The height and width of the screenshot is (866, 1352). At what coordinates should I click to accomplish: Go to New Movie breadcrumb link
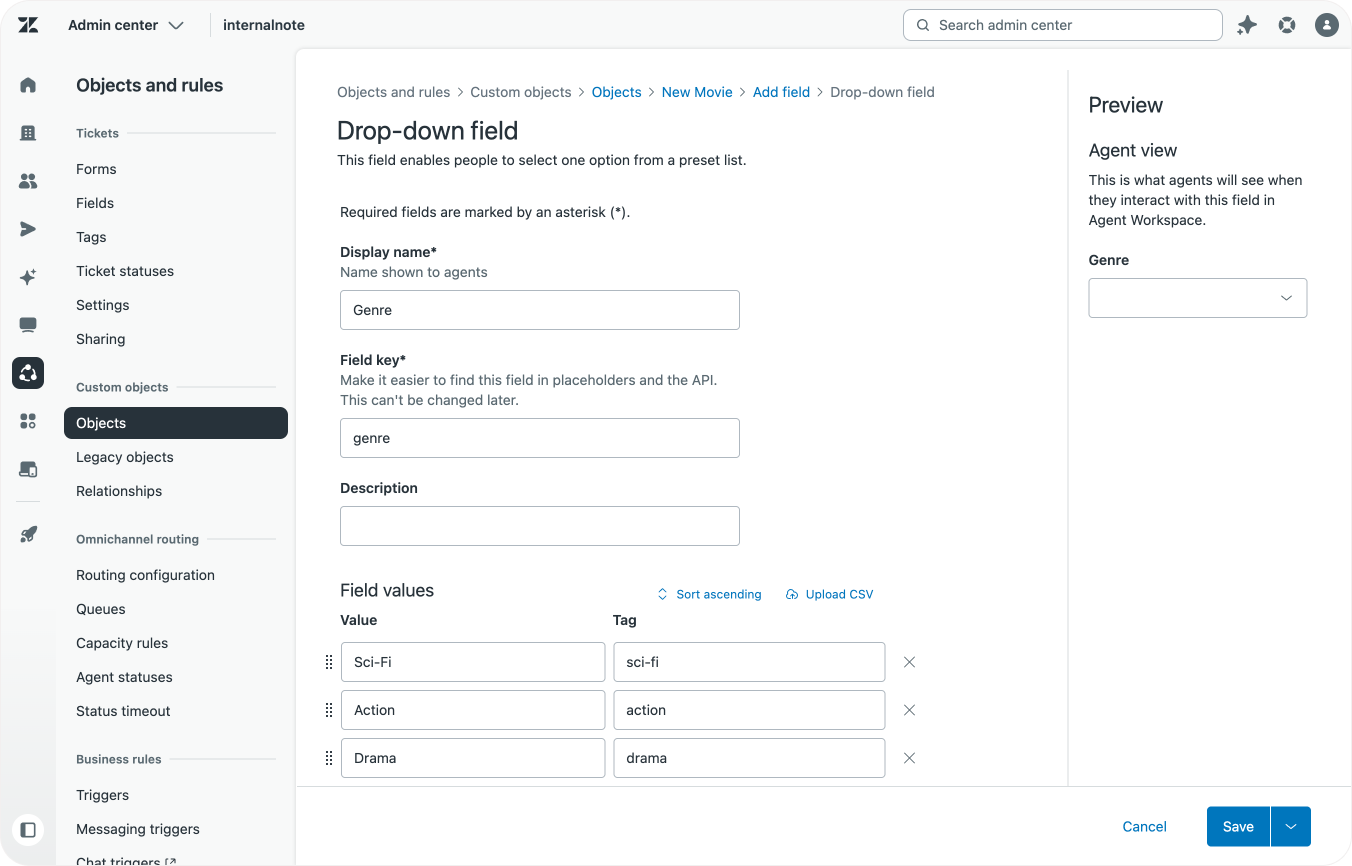tap(697, 92)
